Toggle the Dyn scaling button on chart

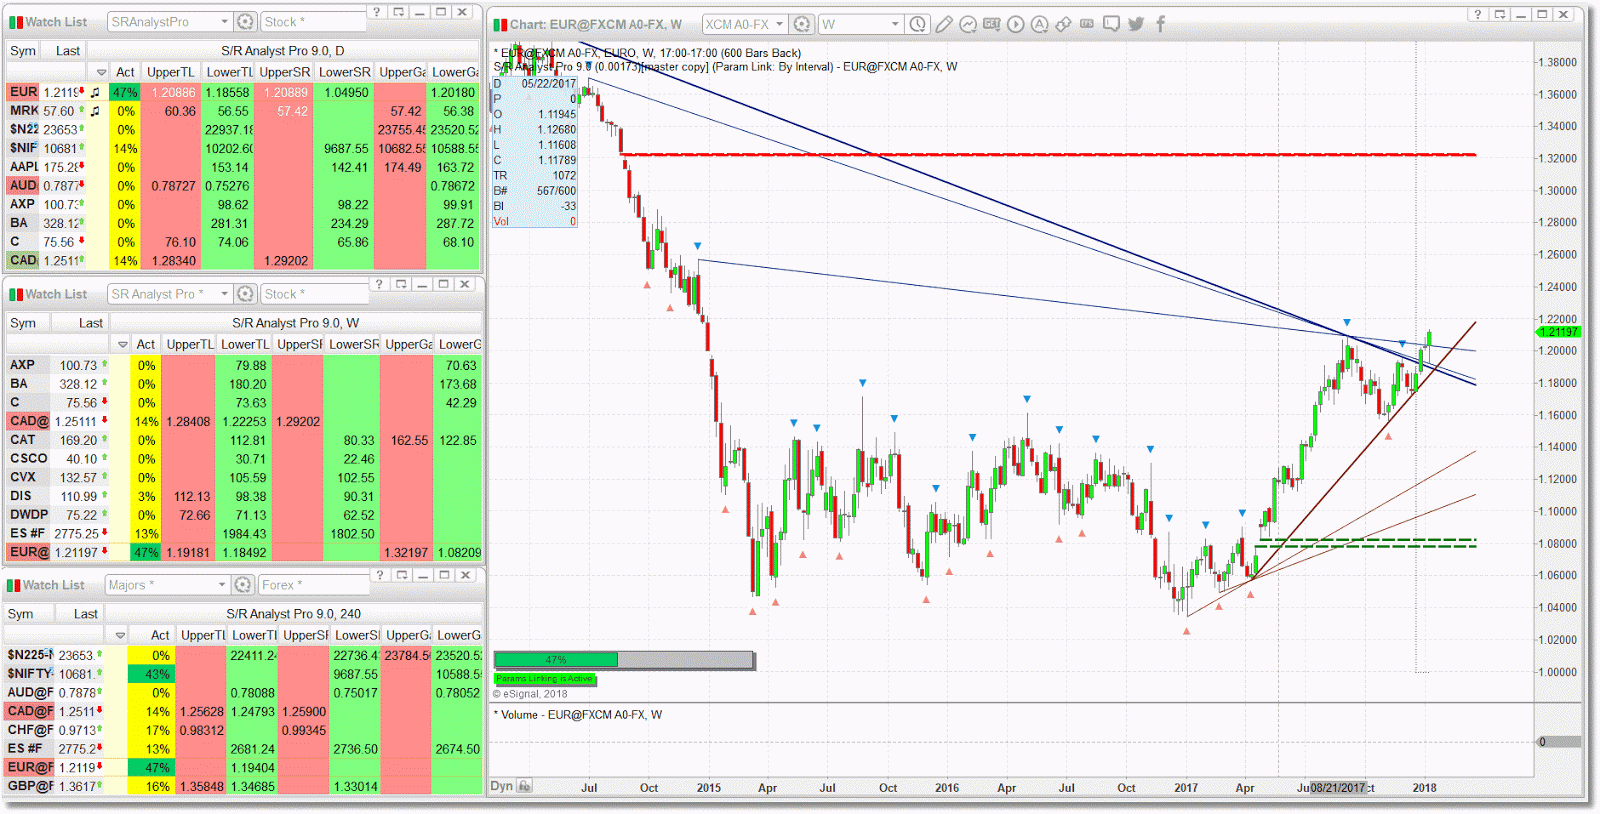pos(502,786)
